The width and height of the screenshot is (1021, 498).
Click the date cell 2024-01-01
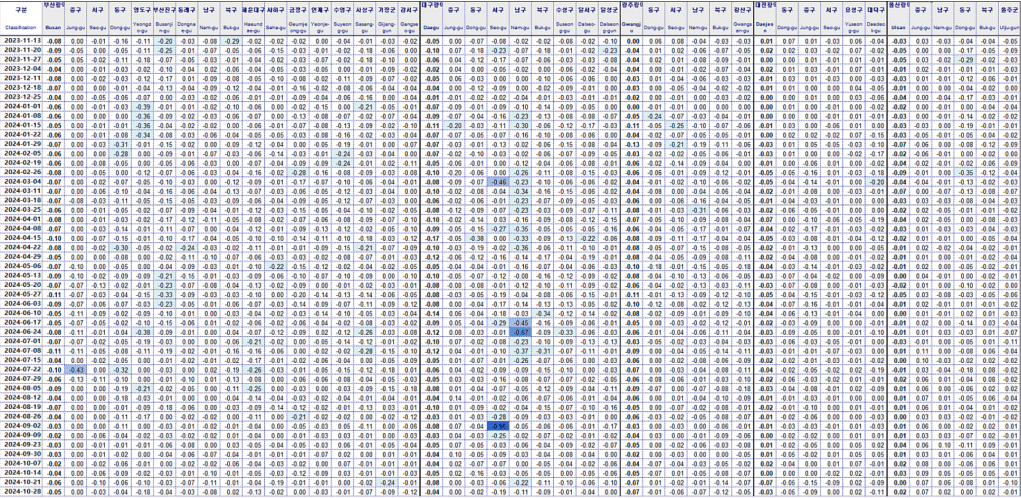21,105
